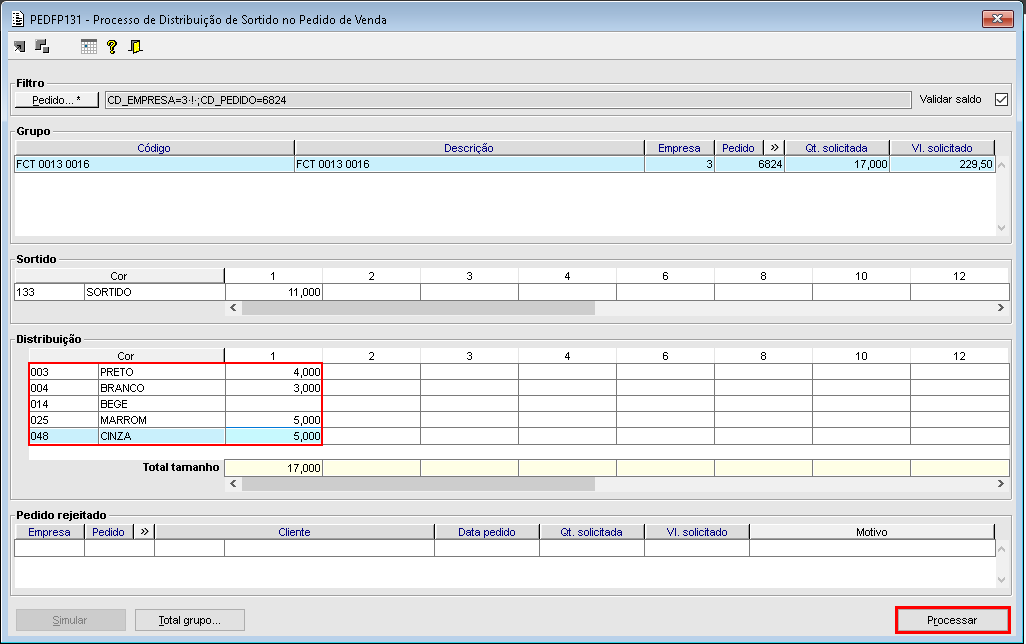1026x644 pixels.
Task: Click the 11,000 cell in Sortido size 1
Action: pyautogui.click(x=274, y=292)
